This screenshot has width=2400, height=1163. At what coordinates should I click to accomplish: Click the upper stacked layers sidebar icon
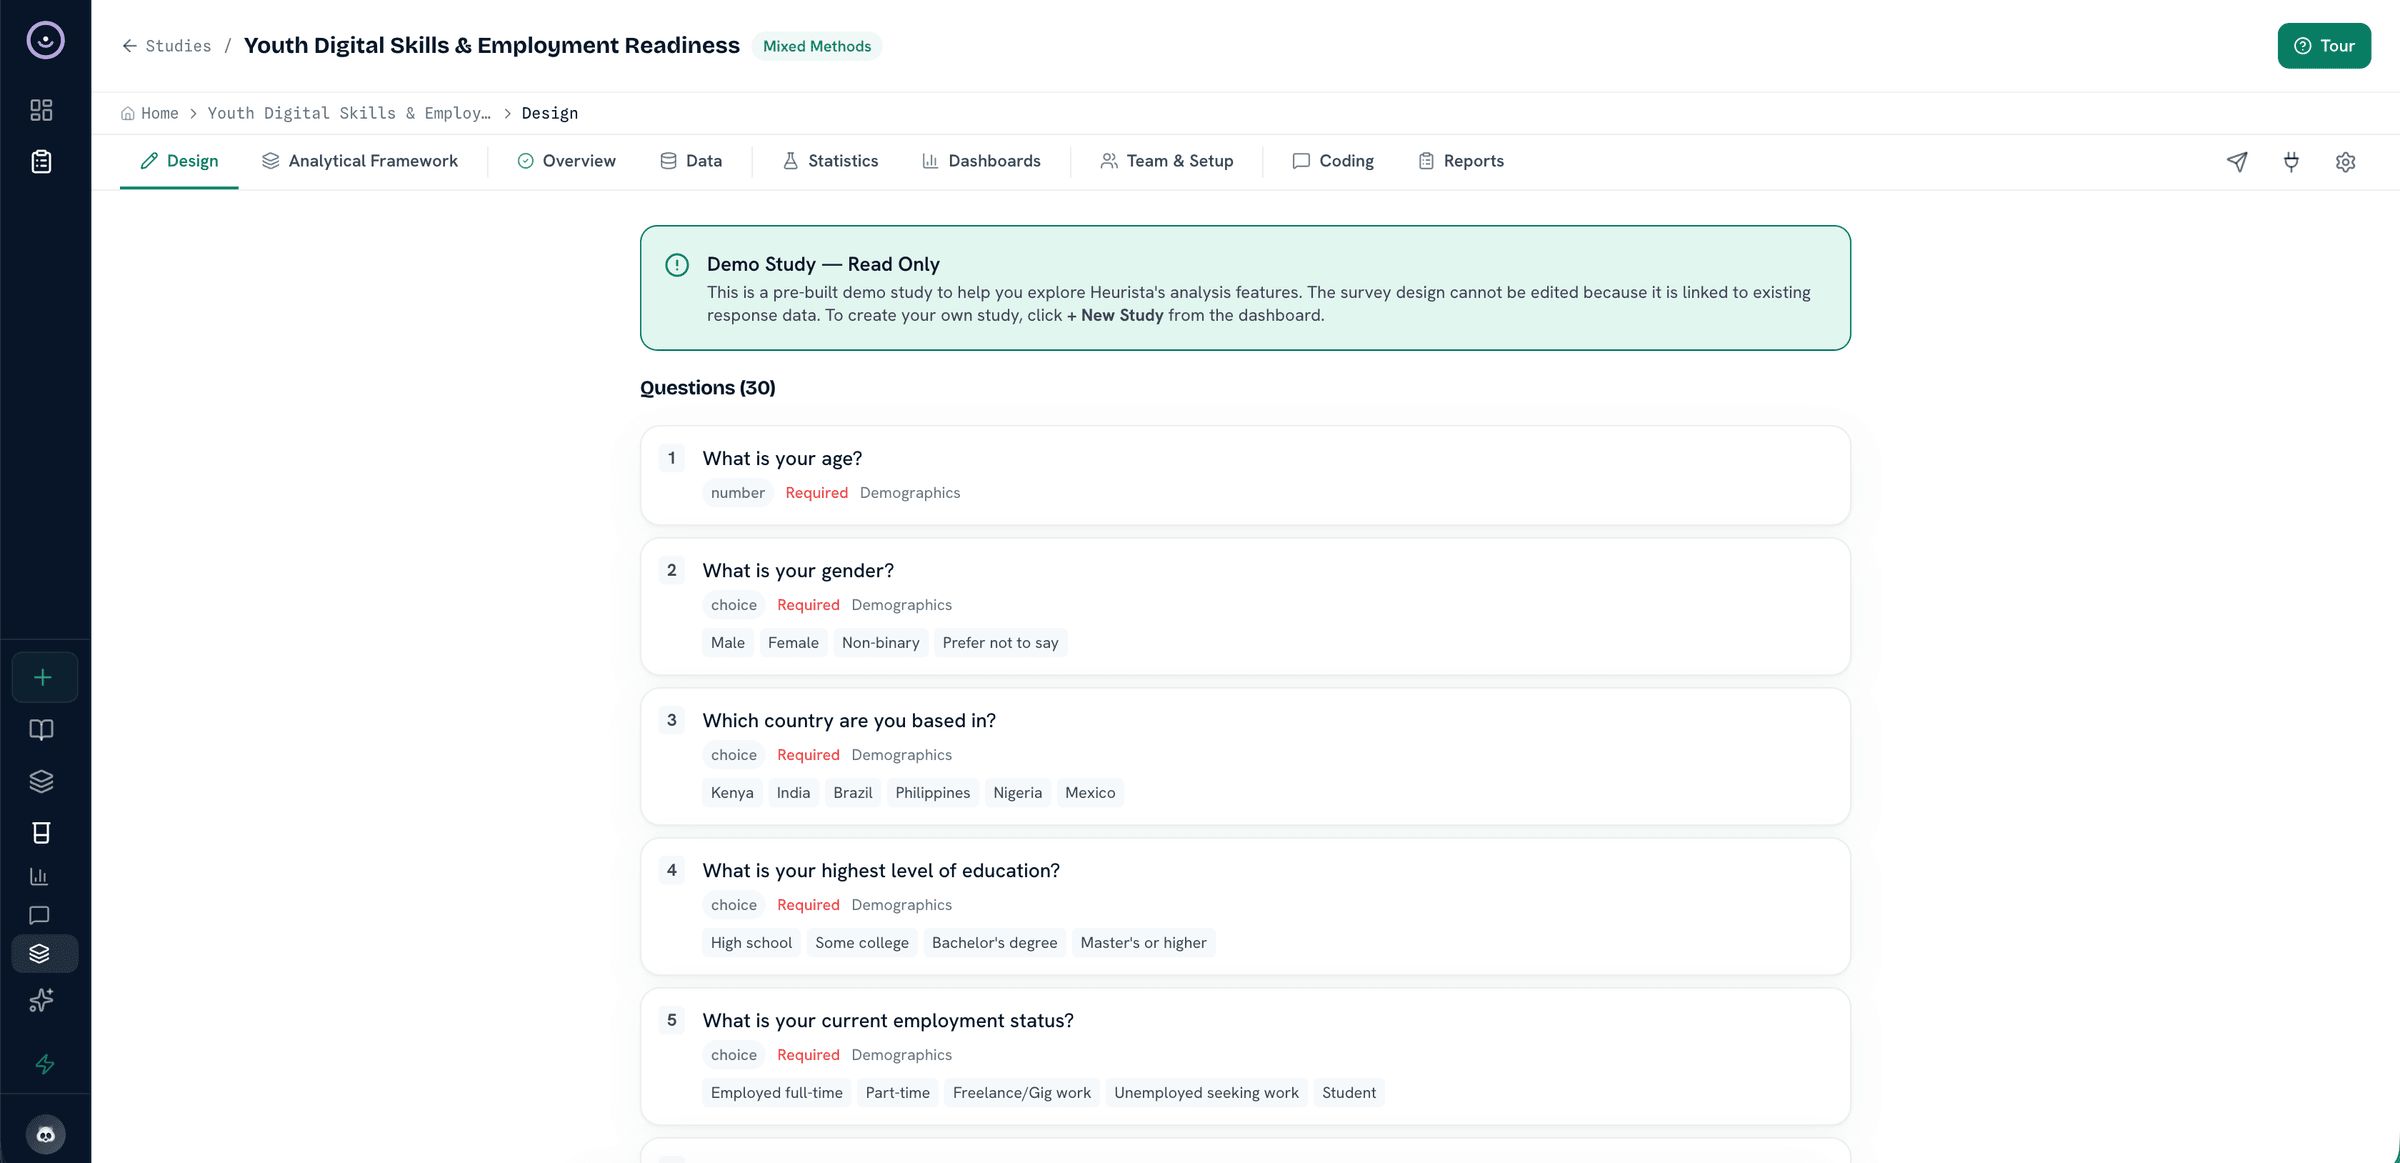pos(41,781)
